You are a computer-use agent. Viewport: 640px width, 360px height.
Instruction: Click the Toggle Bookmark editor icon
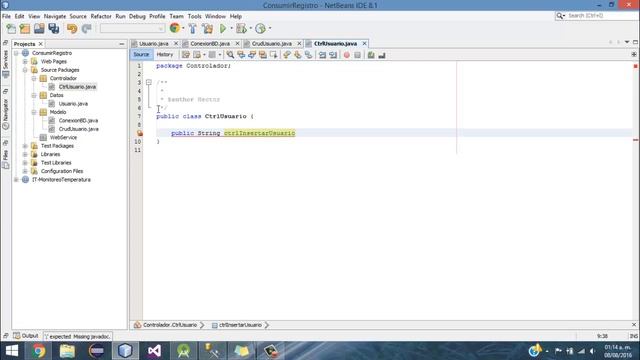309,55
